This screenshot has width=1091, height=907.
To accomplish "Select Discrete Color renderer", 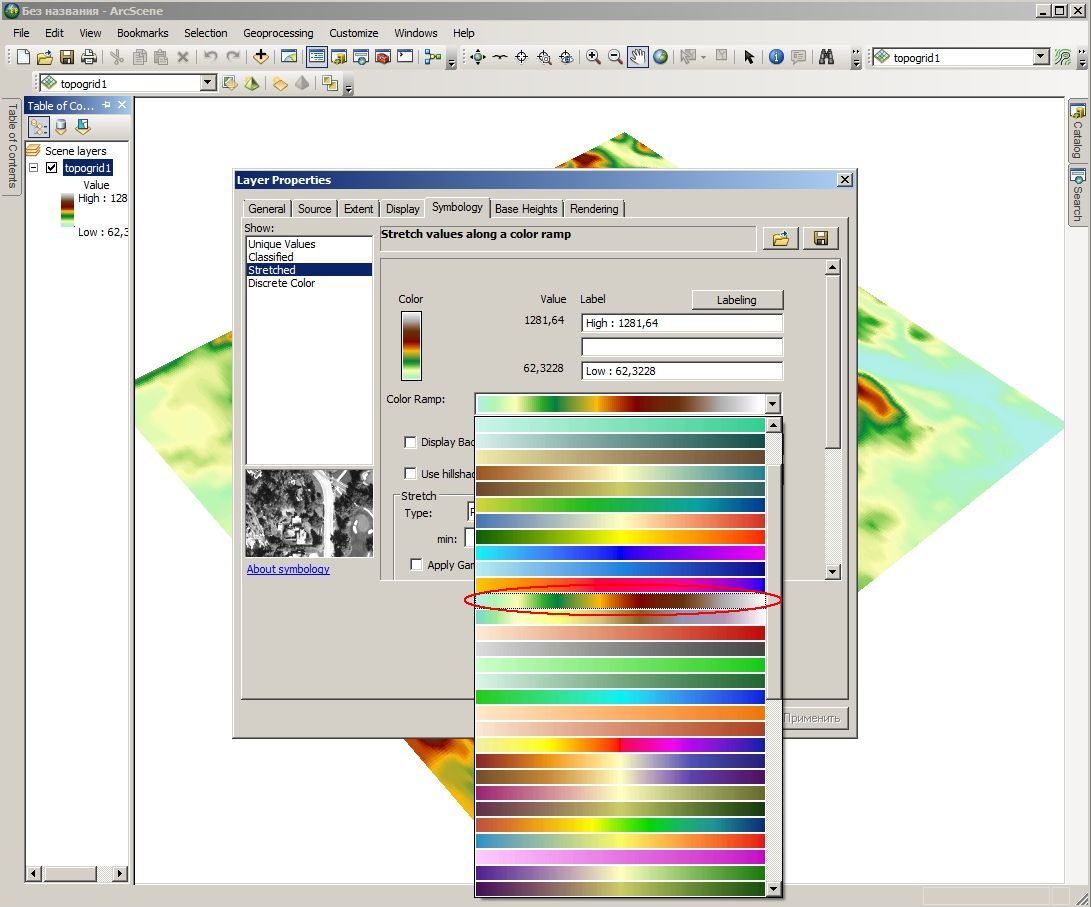I will pyautogui.click(x=282, y=283).
